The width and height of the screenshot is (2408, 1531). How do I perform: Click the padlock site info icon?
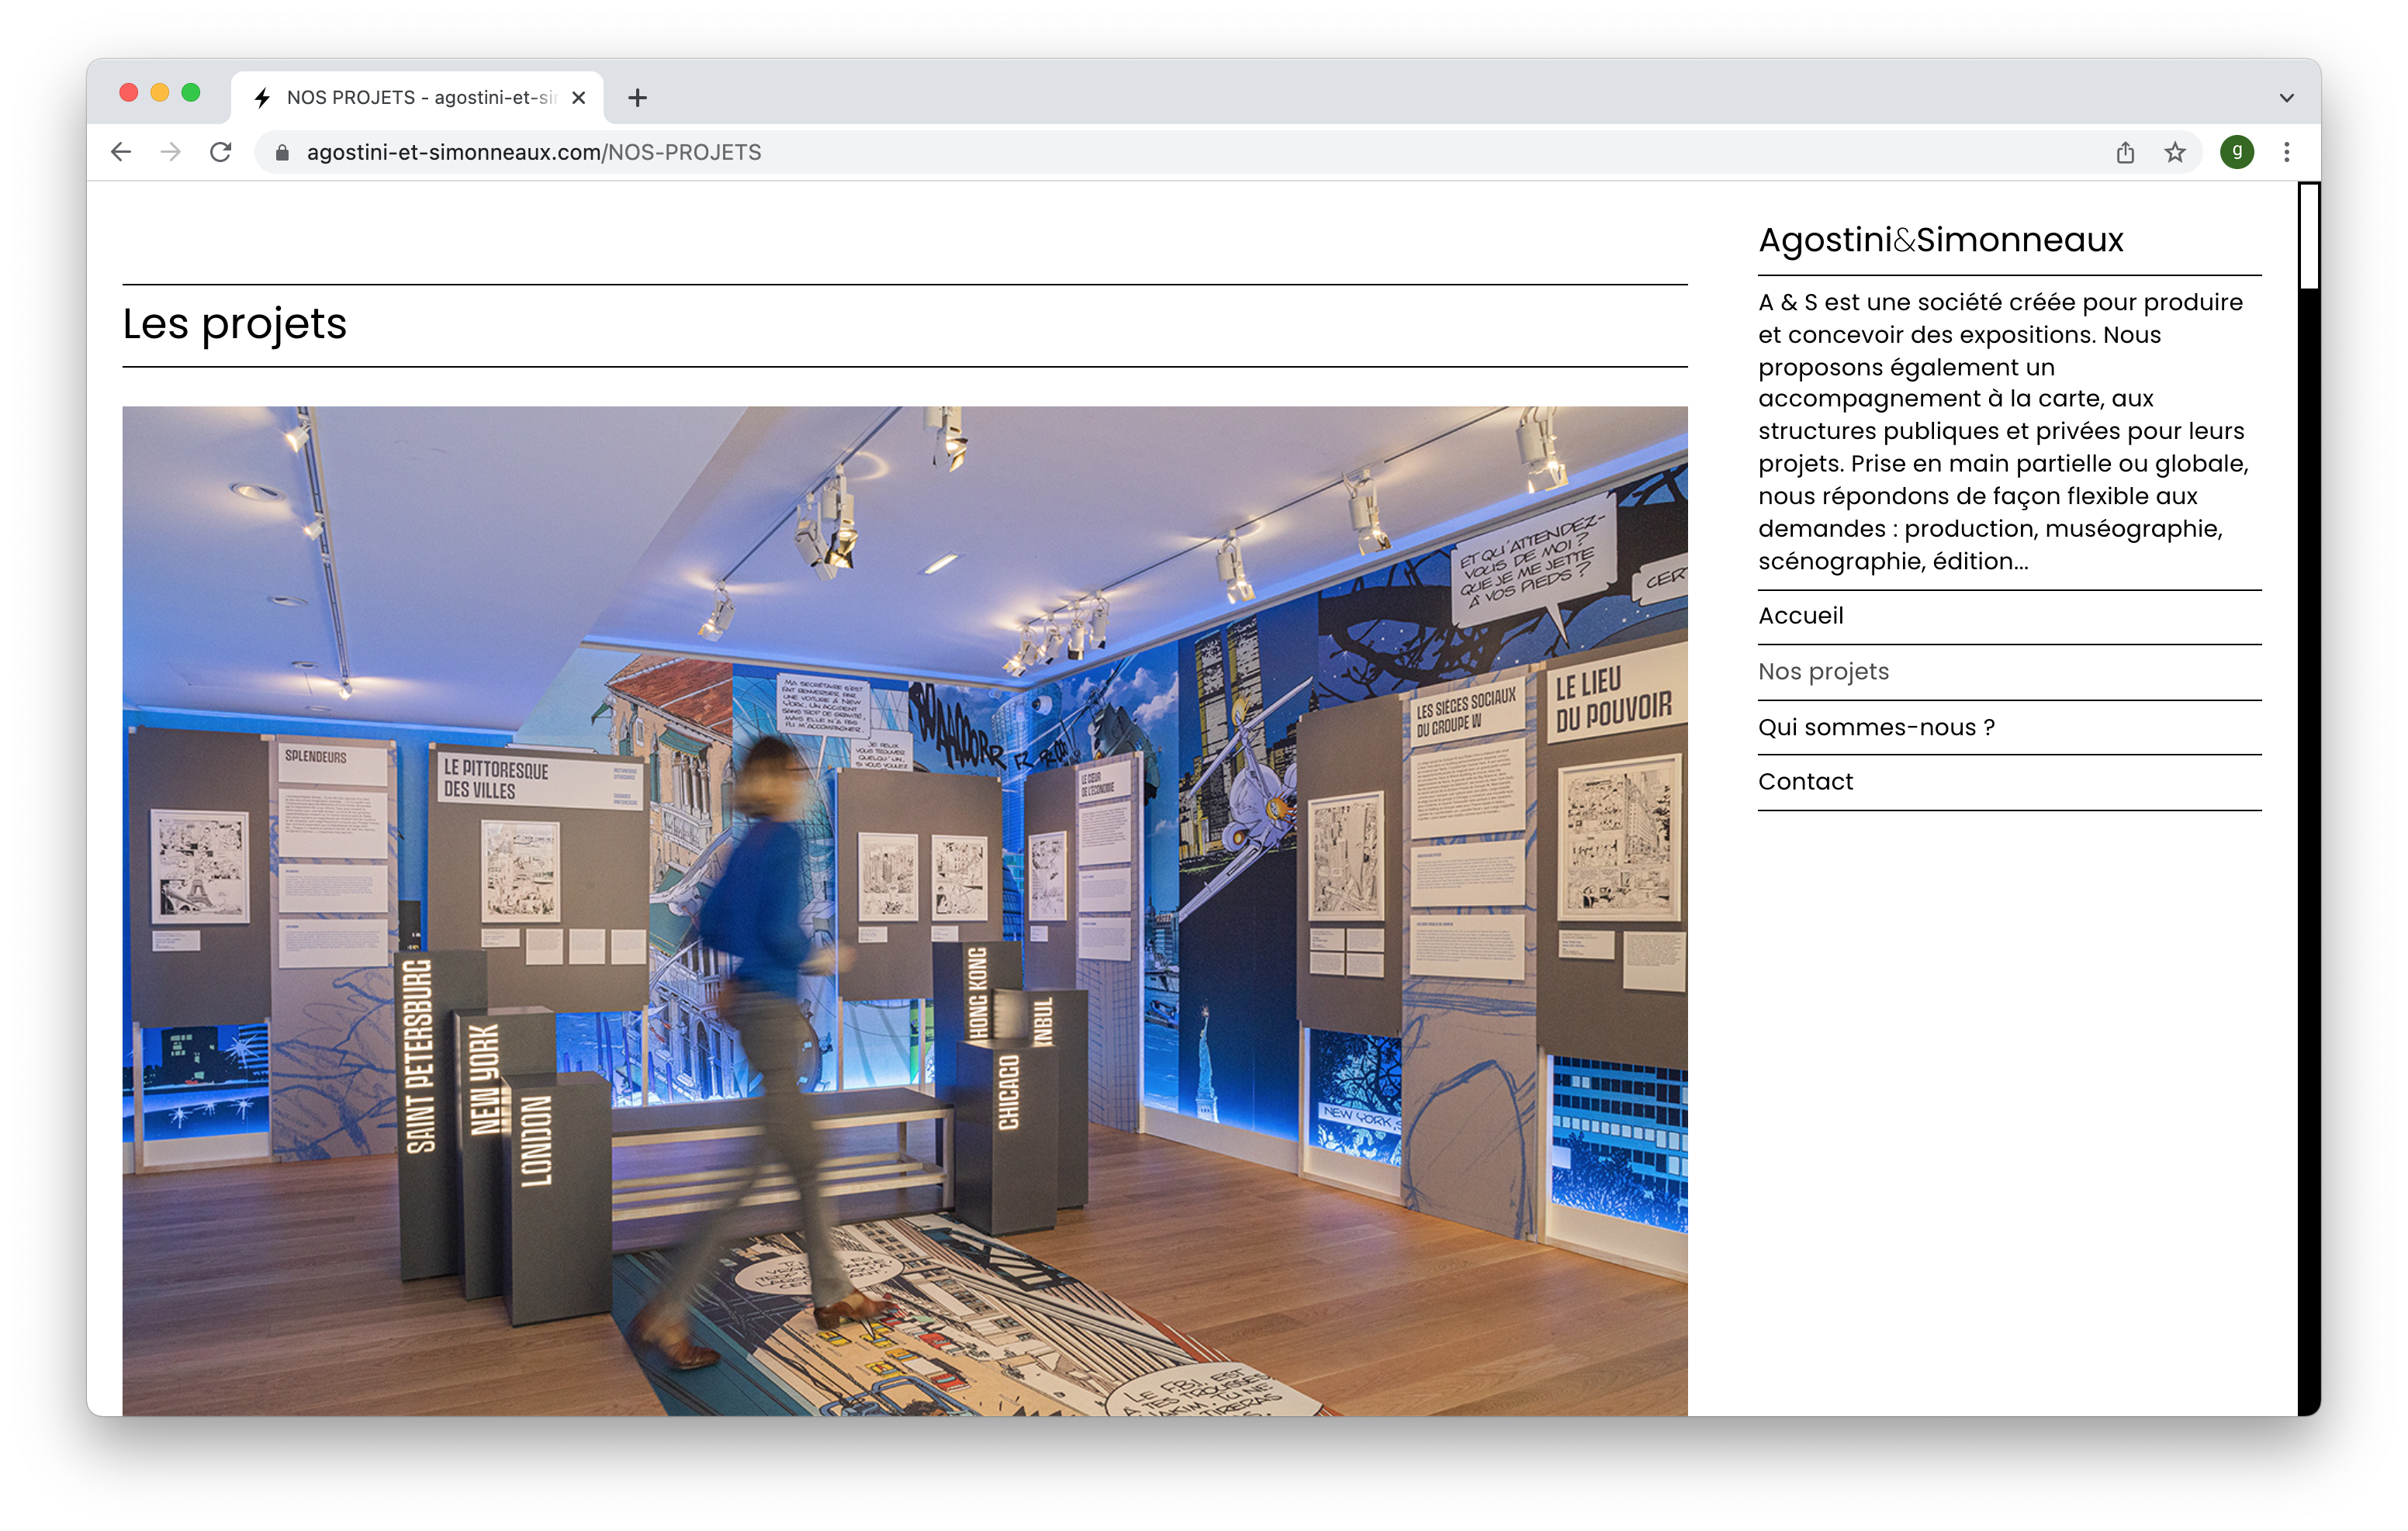[282, 152]
